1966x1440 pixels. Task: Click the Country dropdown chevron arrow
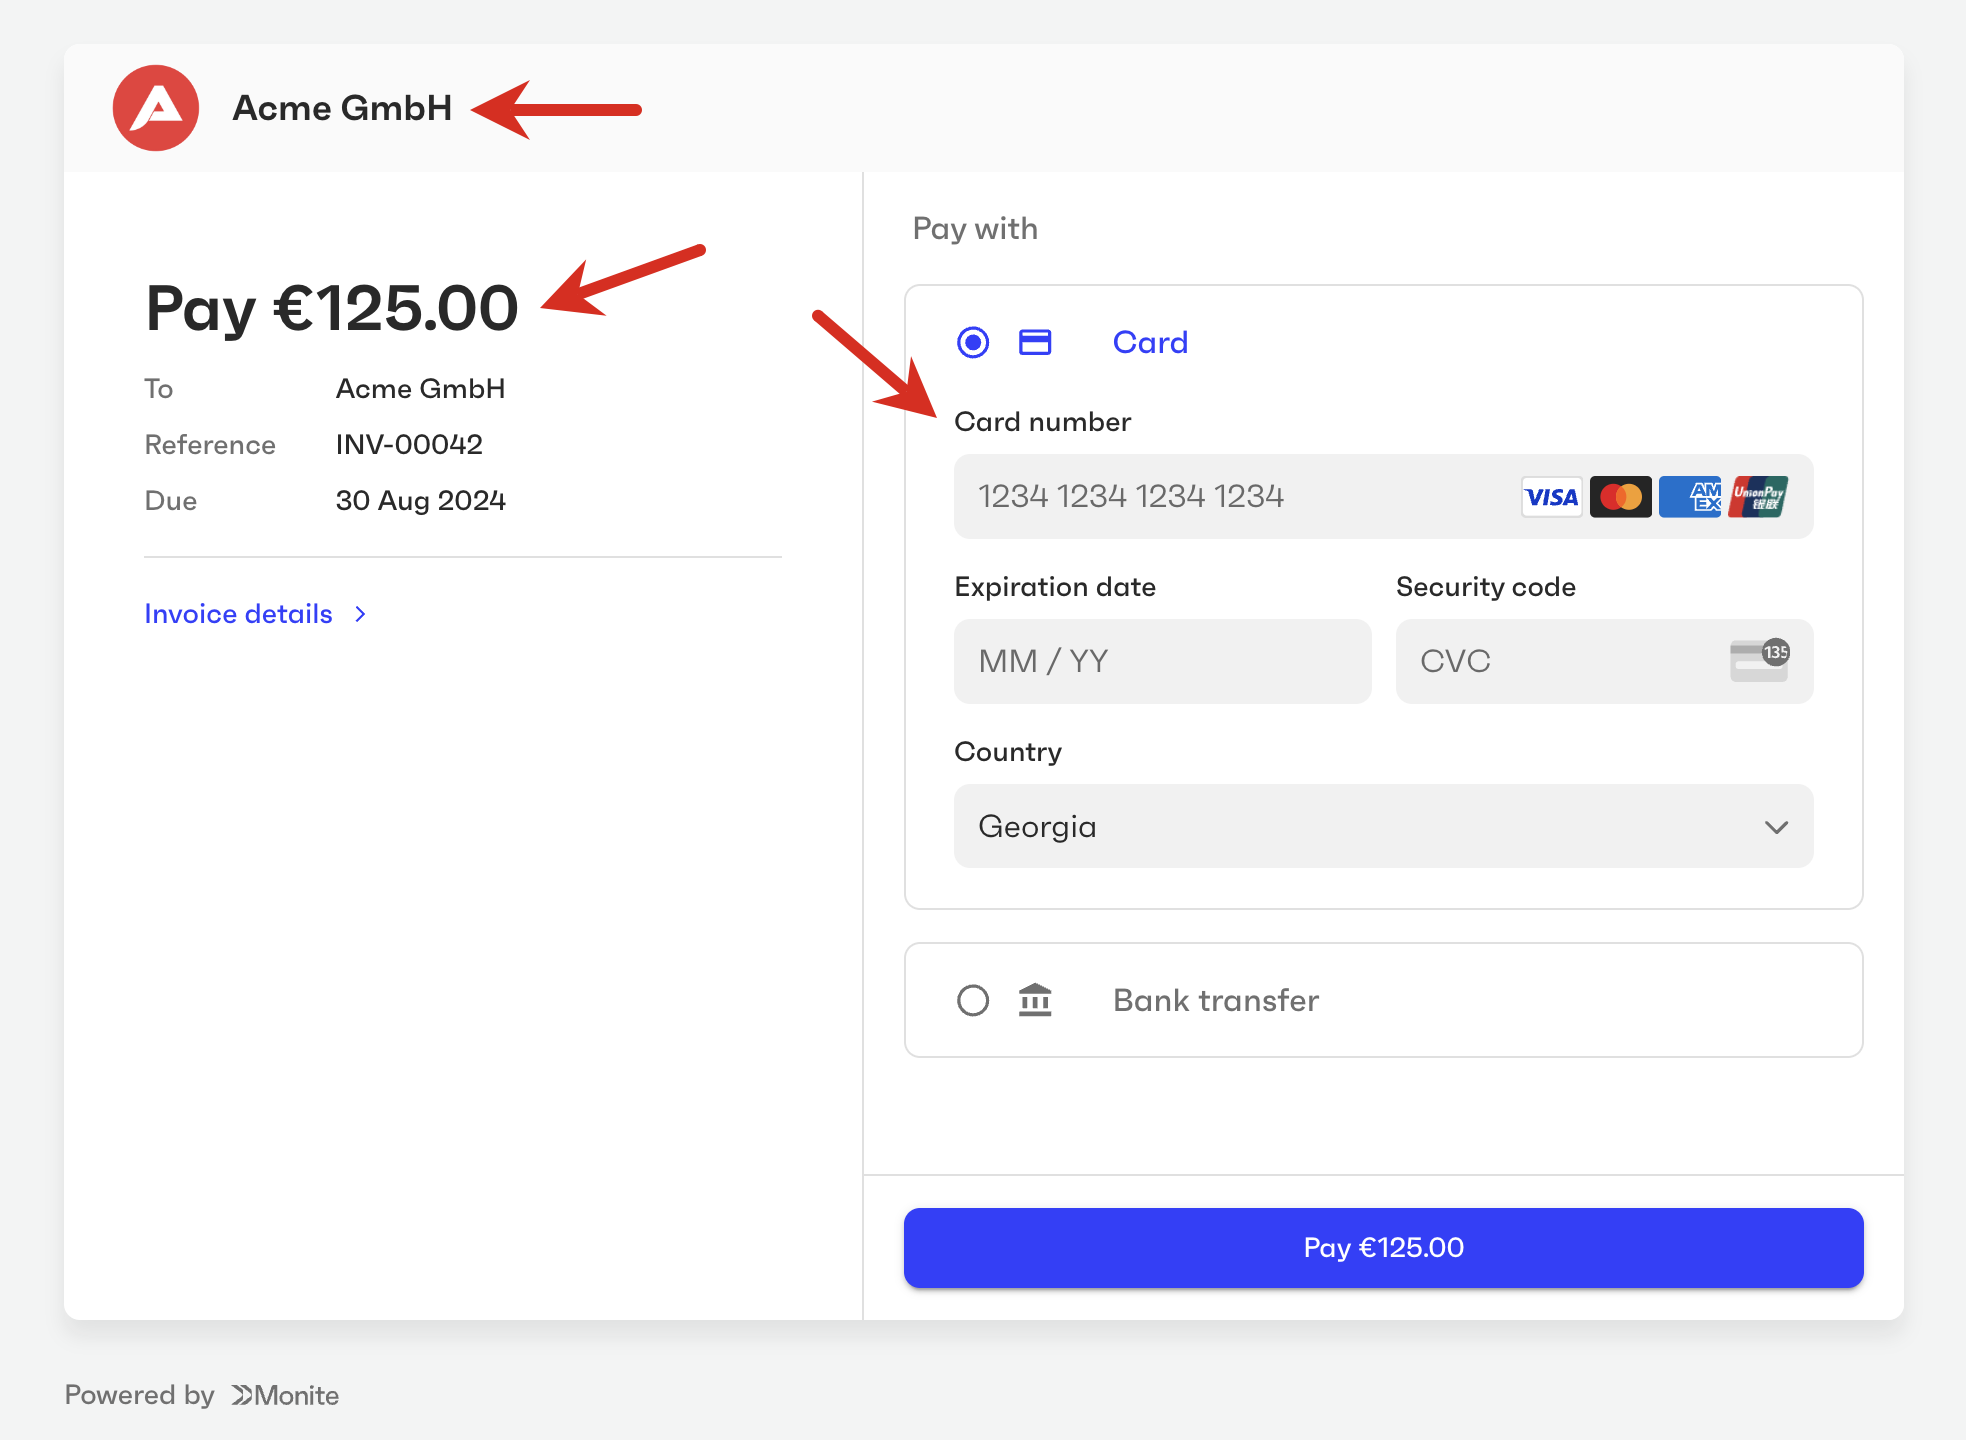[x=1776, y=827]
